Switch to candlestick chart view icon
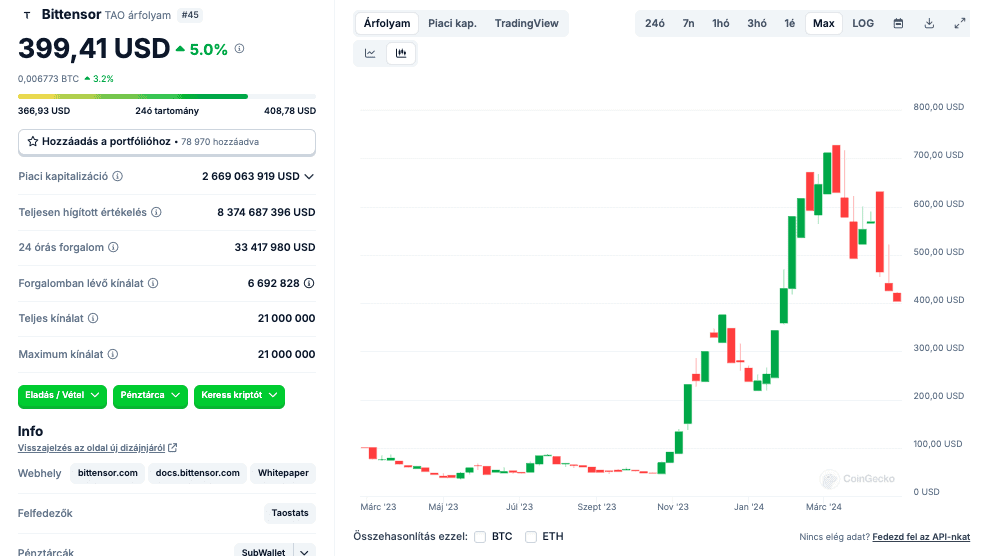The image size is (1000, 556). click(x=401, y=54)
